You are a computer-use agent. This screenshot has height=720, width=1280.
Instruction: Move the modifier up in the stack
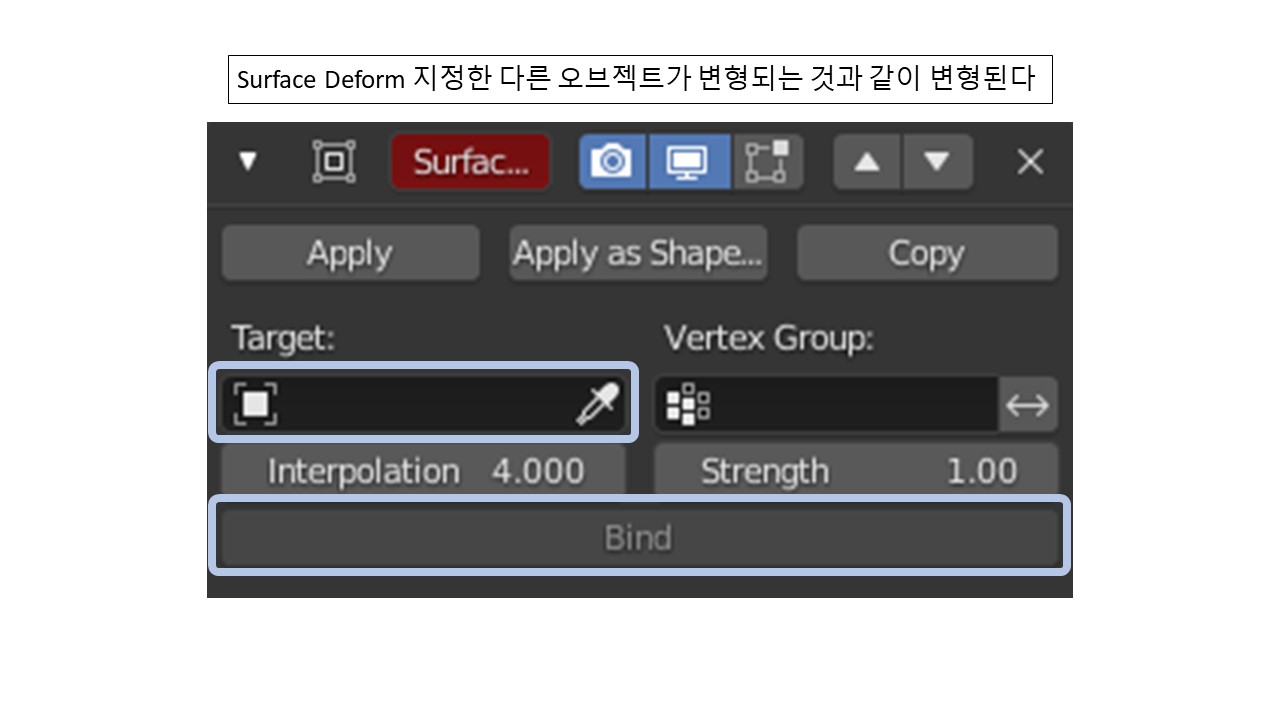[x=866, y=161]
